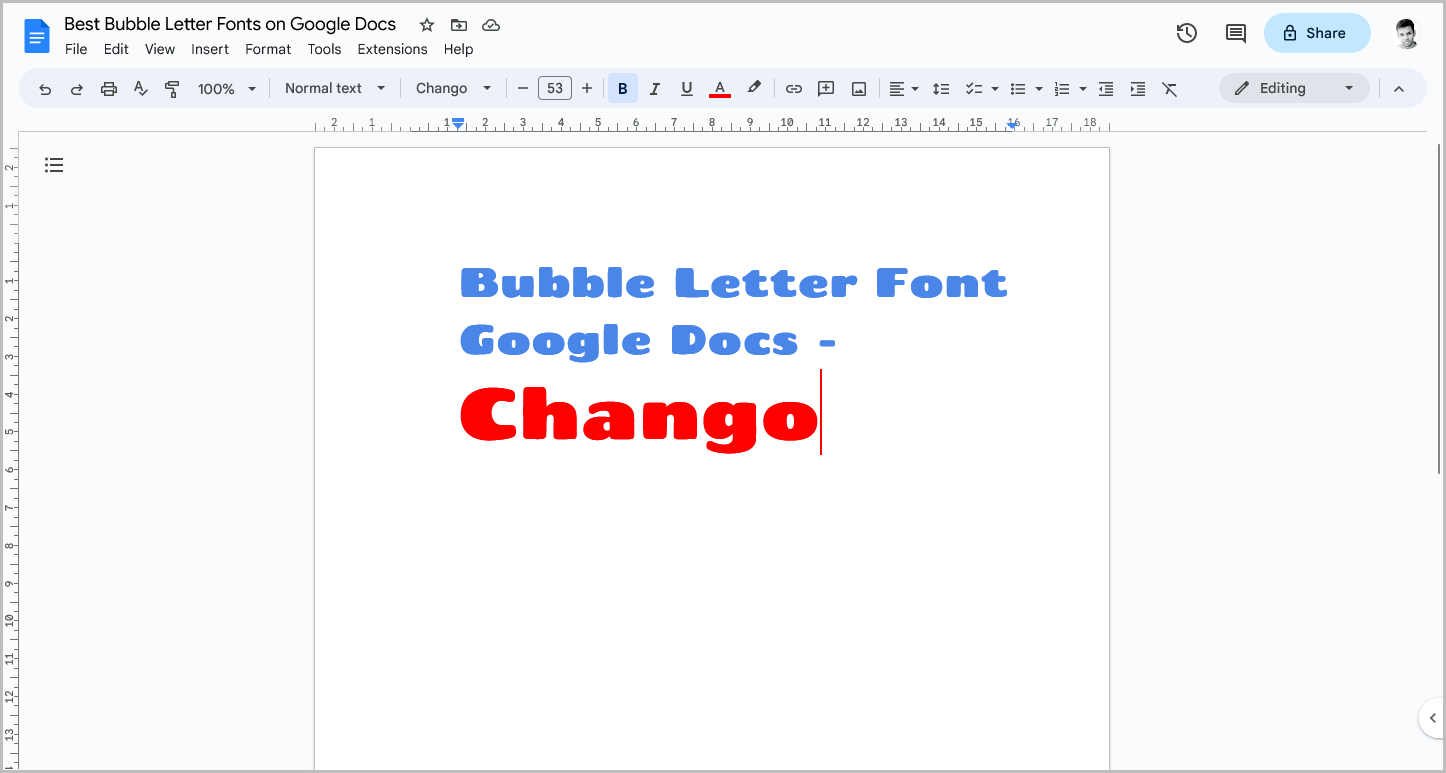Click the Paint format tool
The image size is (1446, 773).
click(x=172, y=88)
